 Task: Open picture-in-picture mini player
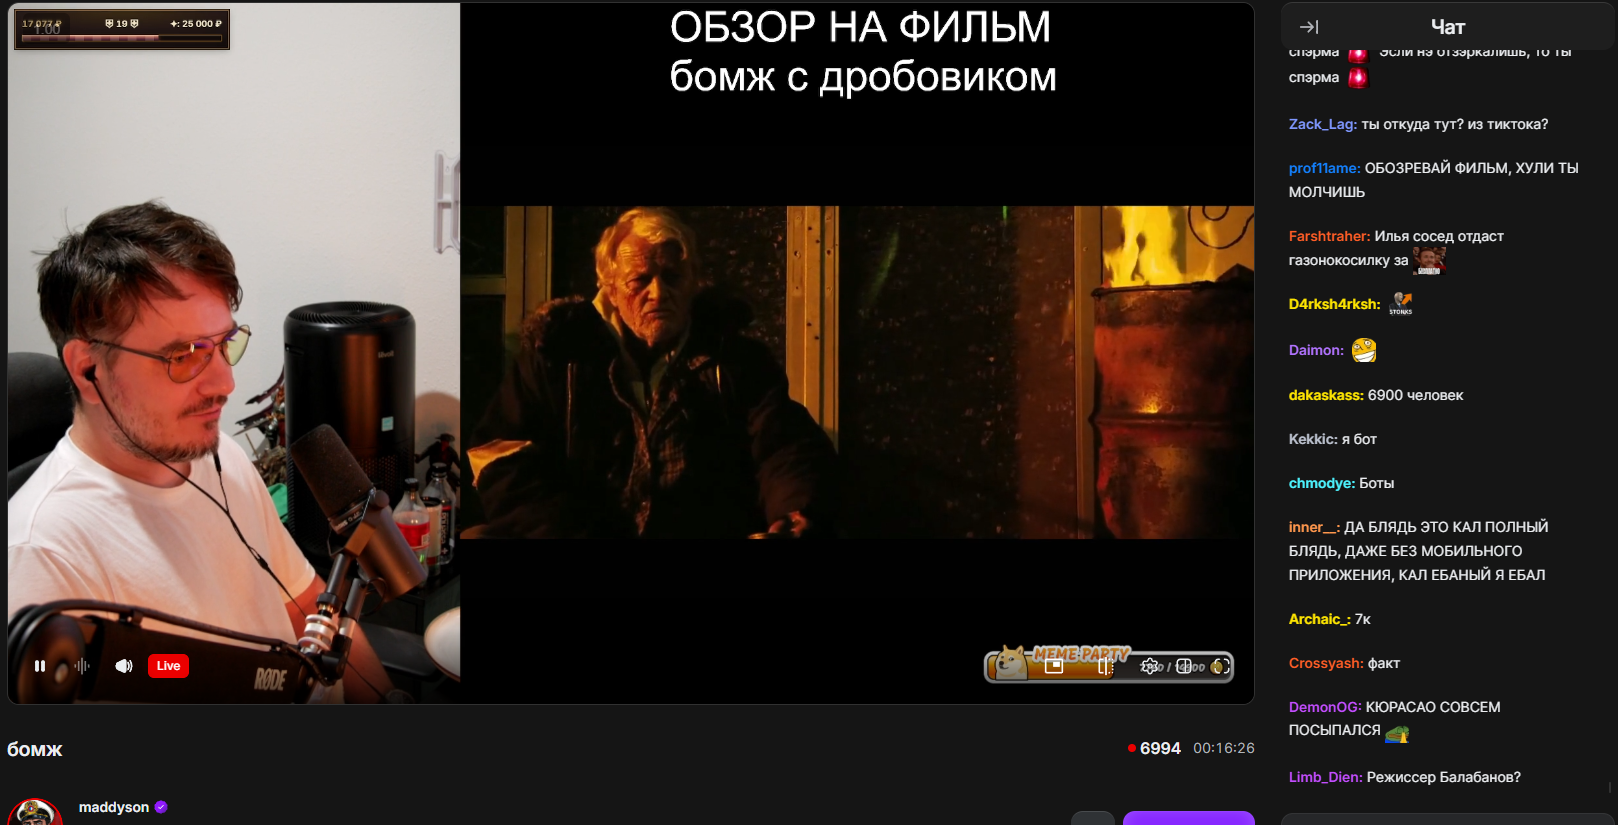(1054, 666)
